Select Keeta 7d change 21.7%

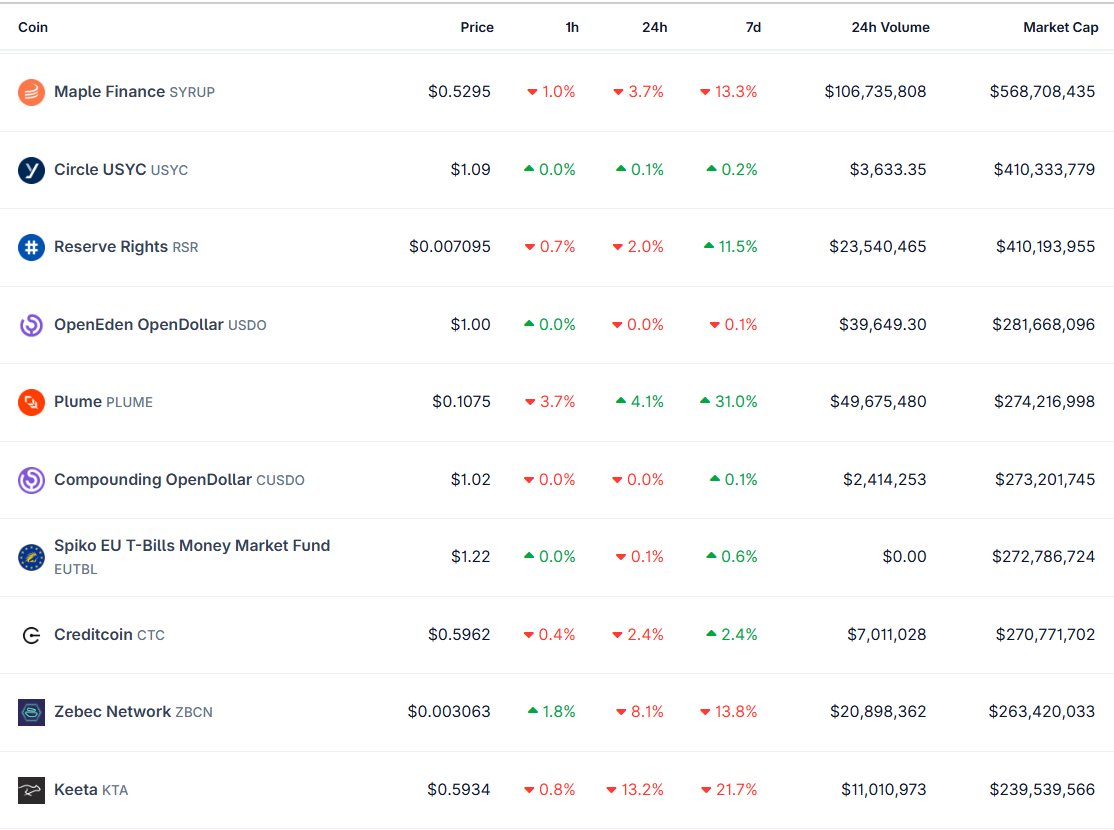730,789
